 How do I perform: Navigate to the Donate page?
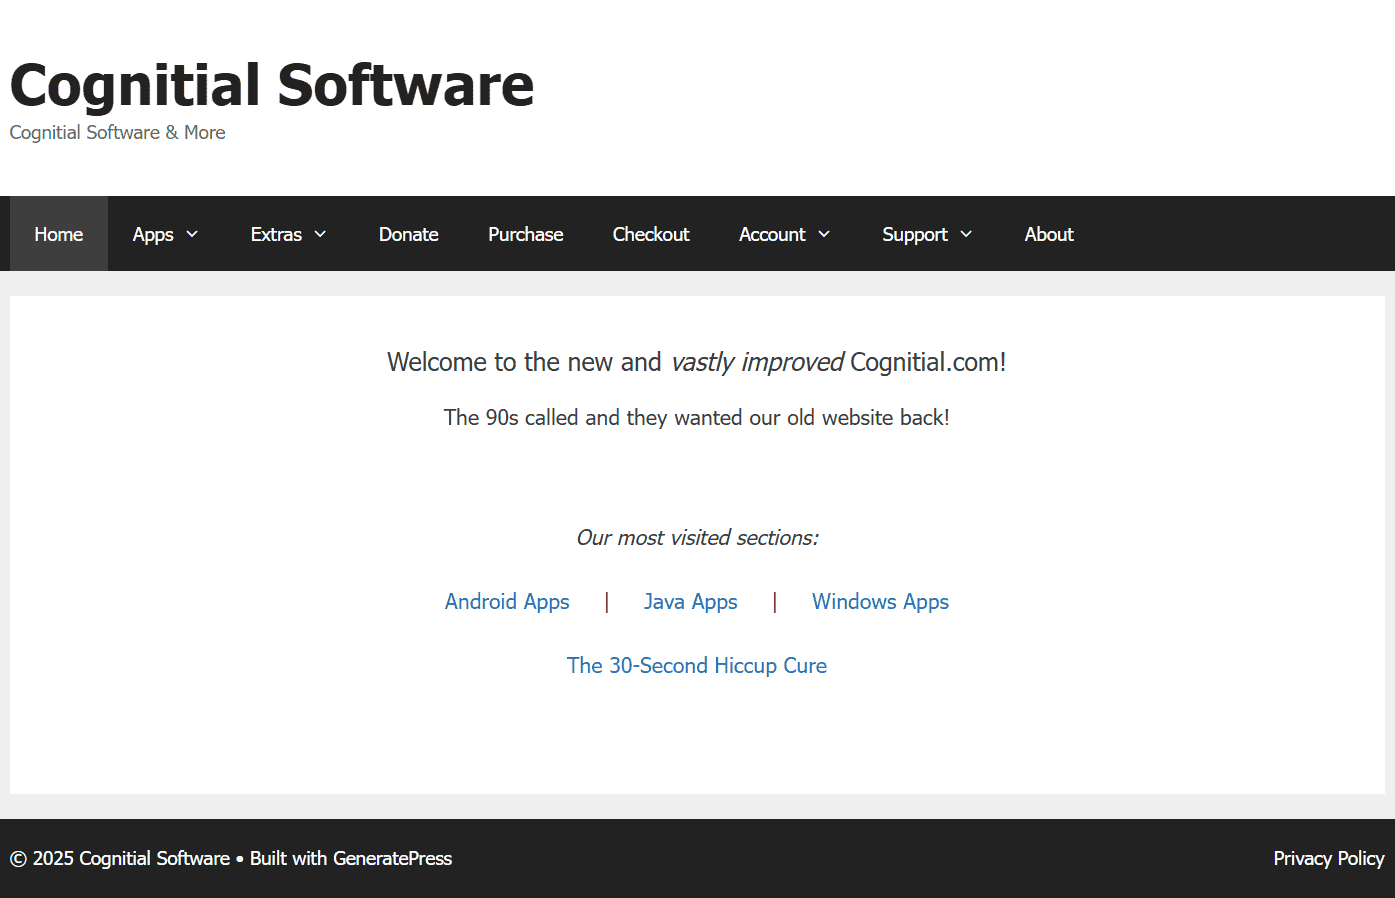pyautogui.click(x=408, y=234)
